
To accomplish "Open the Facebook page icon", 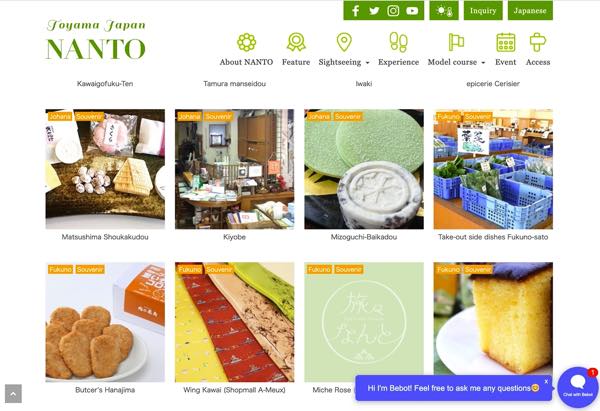I will click(355, 11).
